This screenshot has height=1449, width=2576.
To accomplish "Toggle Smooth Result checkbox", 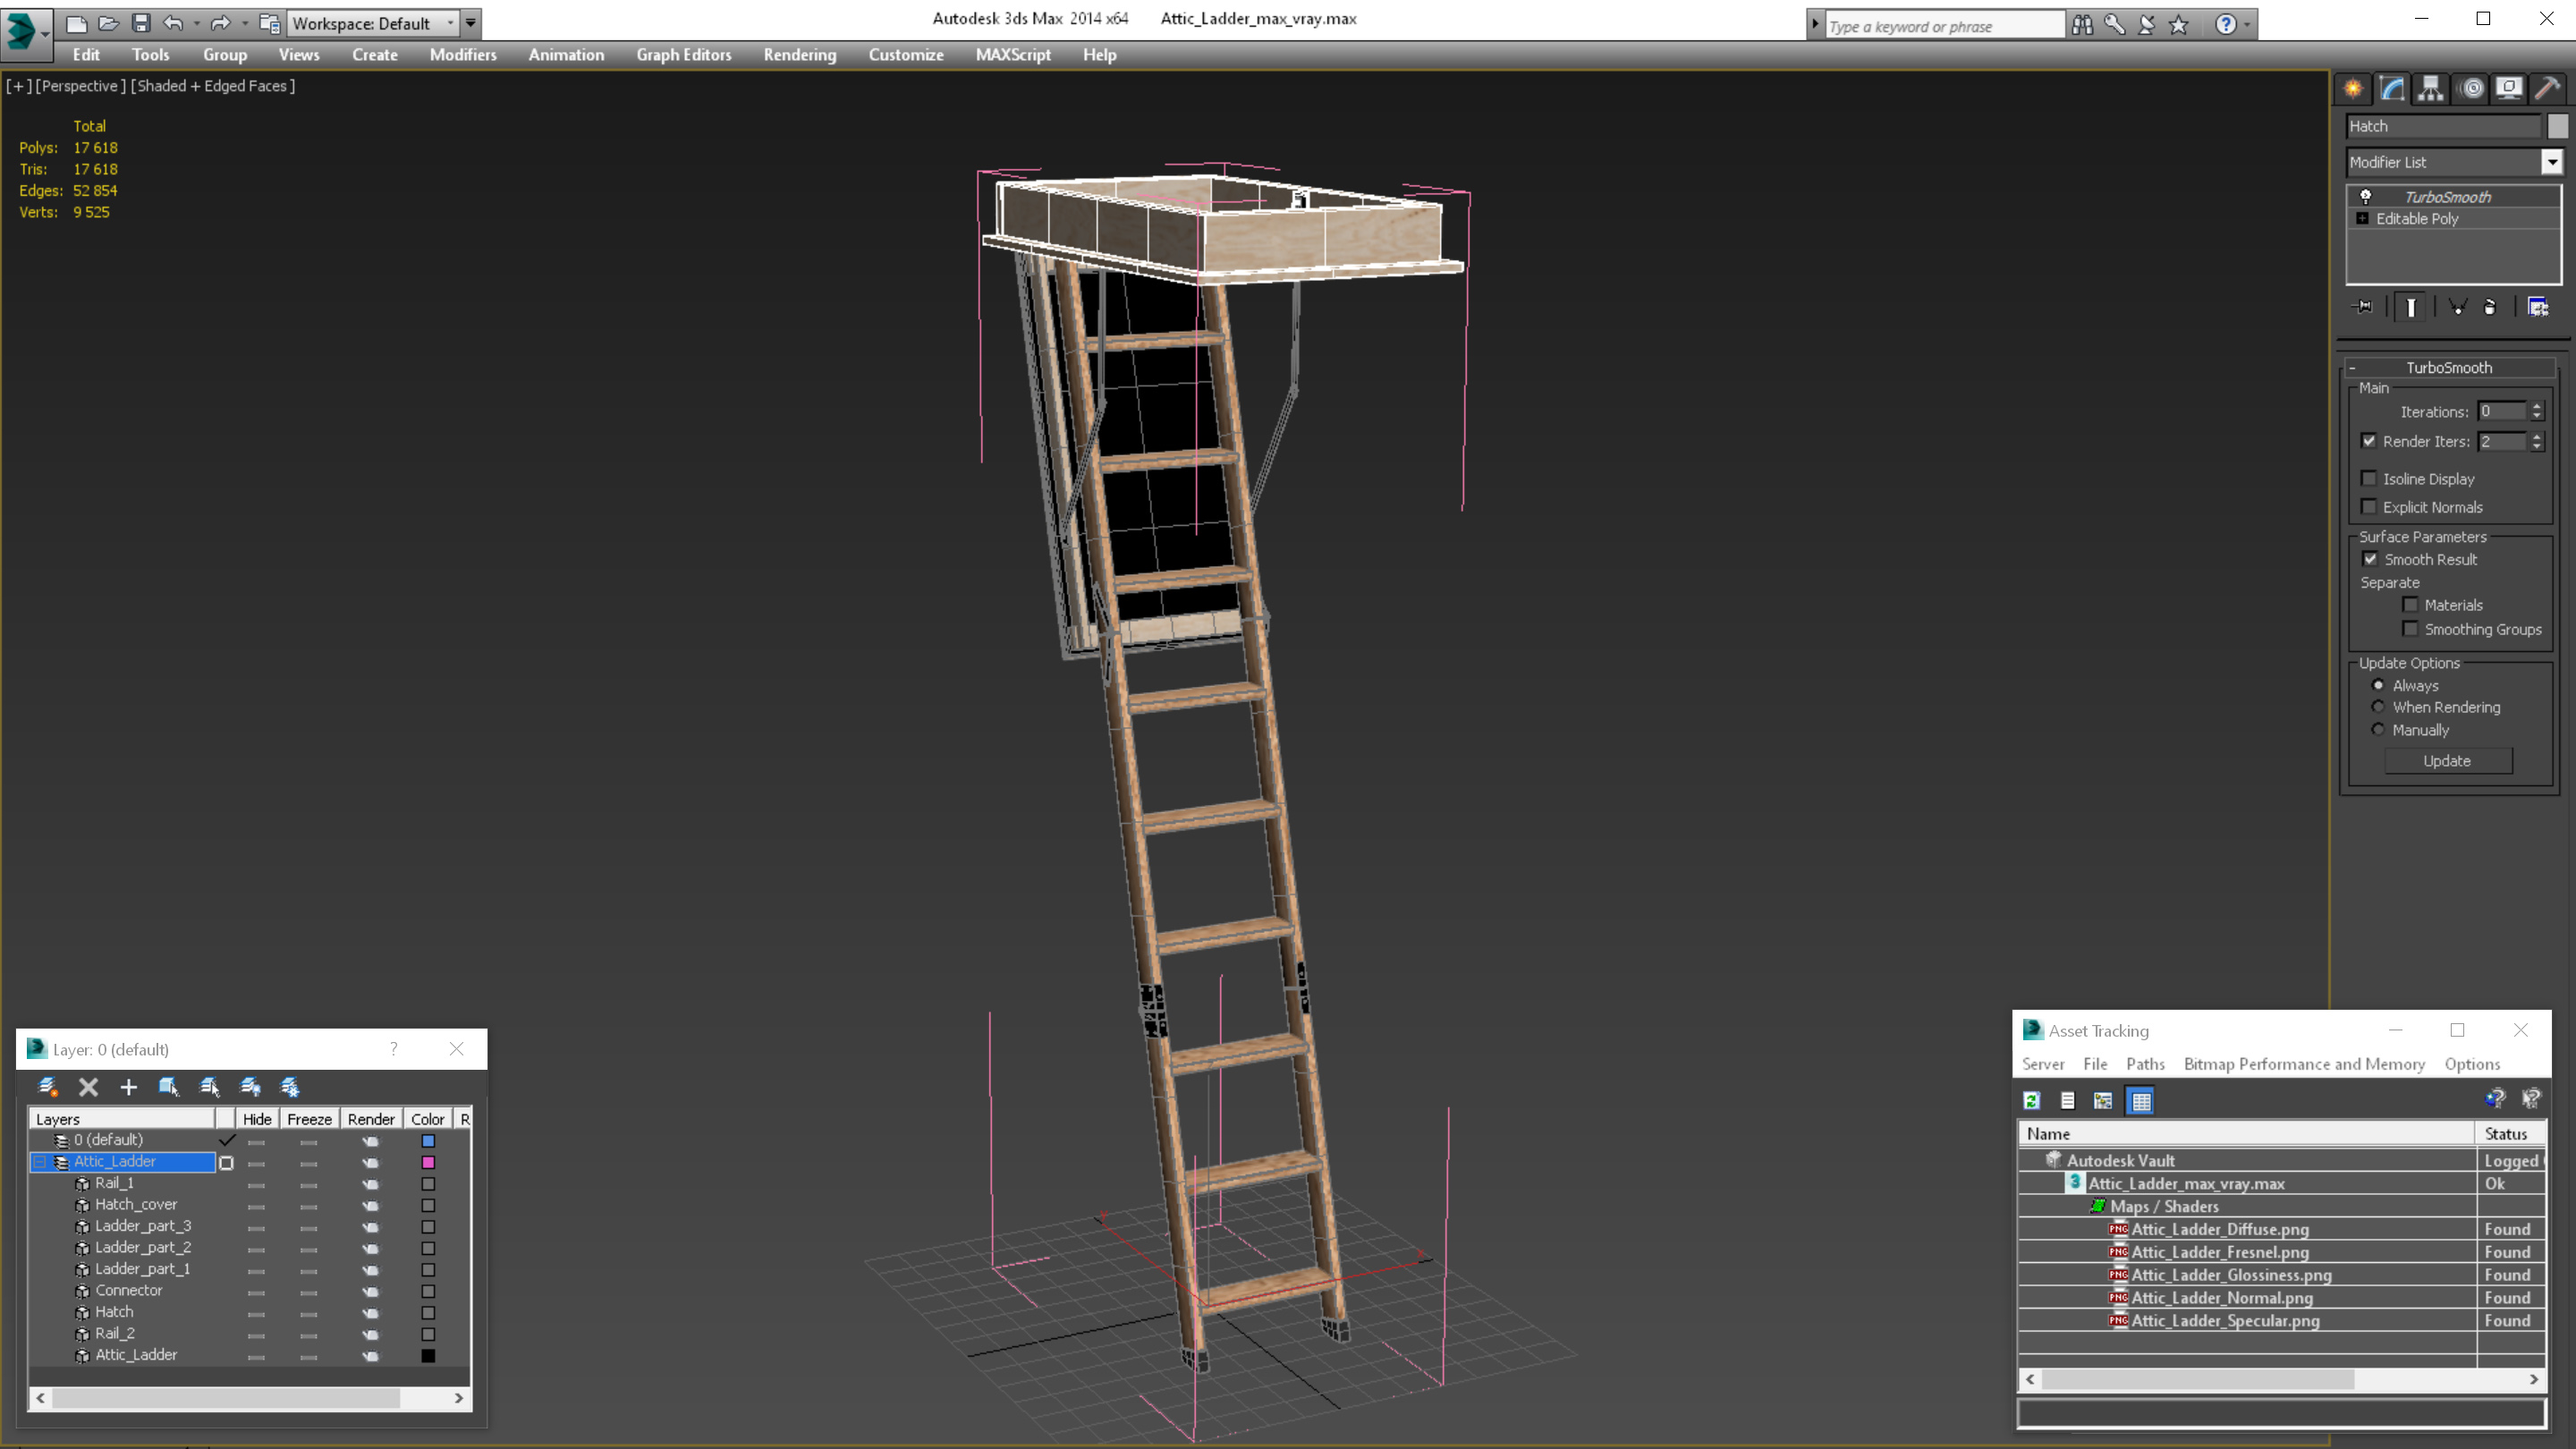I will (2370, 559).
